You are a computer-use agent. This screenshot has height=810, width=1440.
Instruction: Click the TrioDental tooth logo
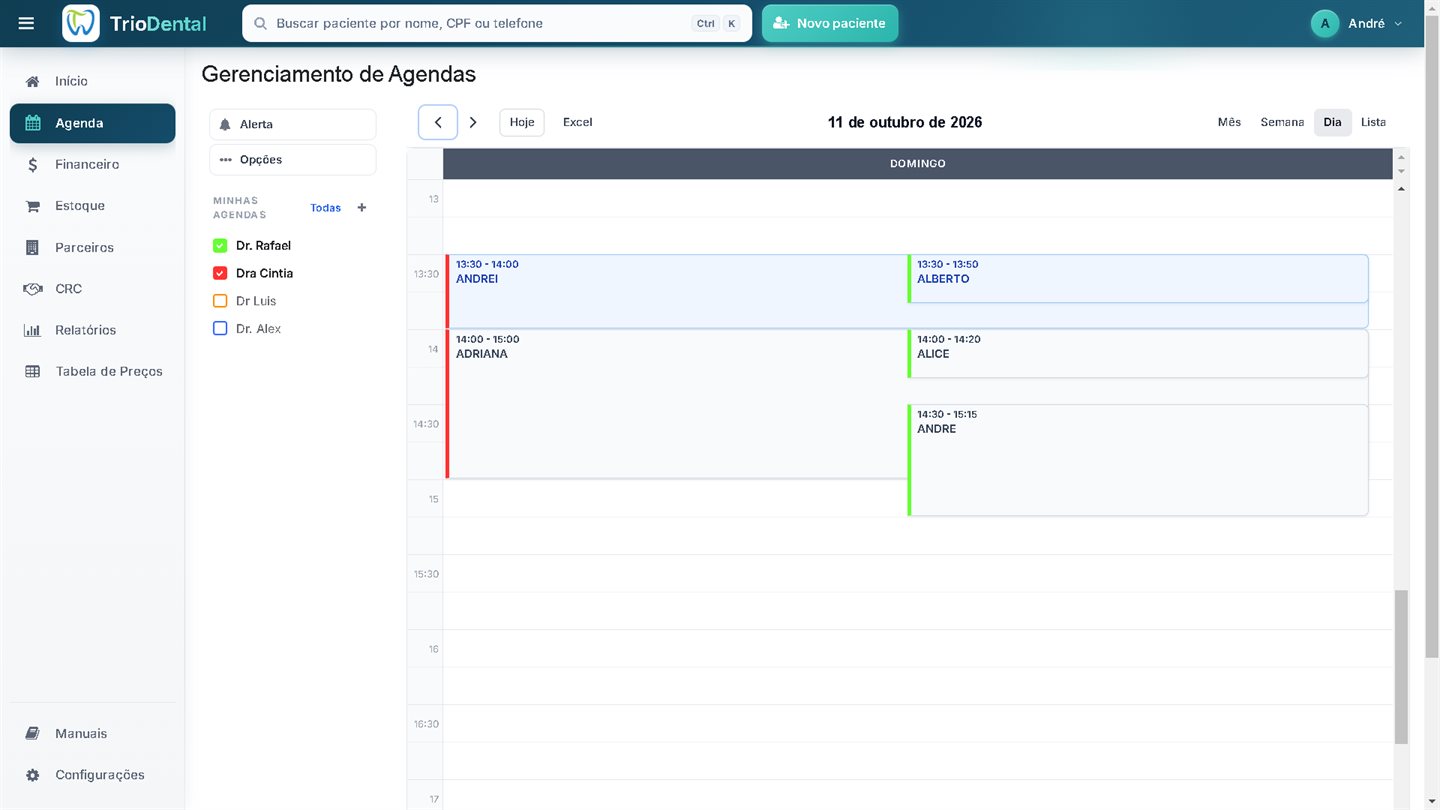81,23
